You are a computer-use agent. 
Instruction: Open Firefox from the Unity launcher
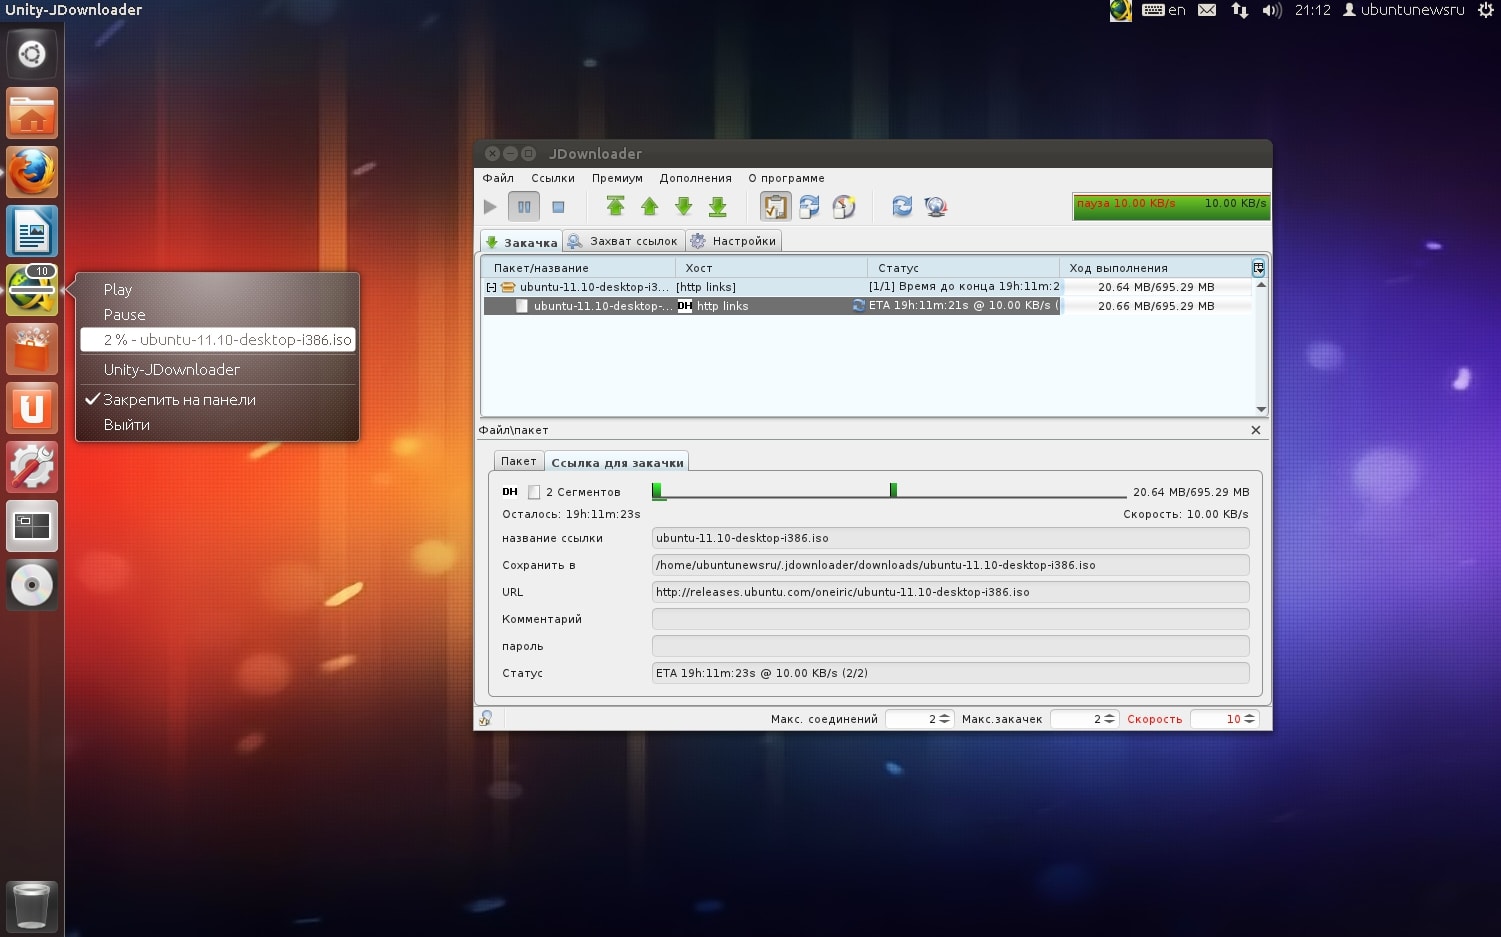pyautogui.click(x=32, y=172)
